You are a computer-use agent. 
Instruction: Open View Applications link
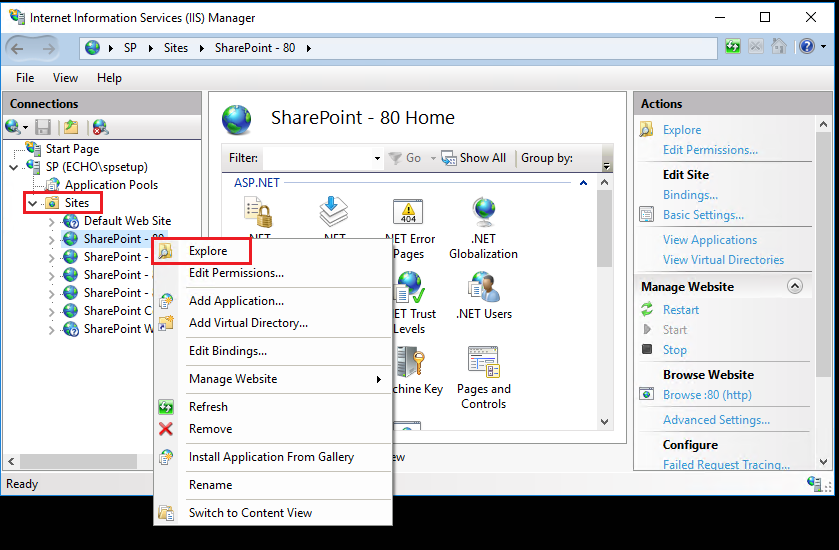710,240
